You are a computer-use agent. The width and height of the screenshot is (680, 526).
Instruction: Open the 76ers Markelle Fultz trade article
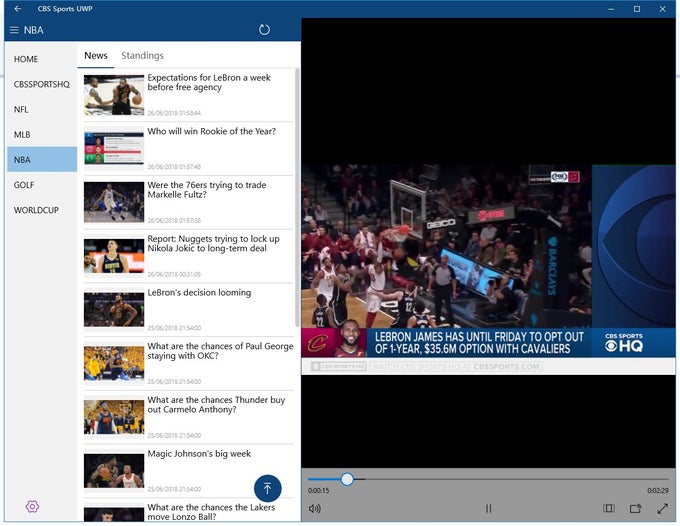(x=188, y=203)
